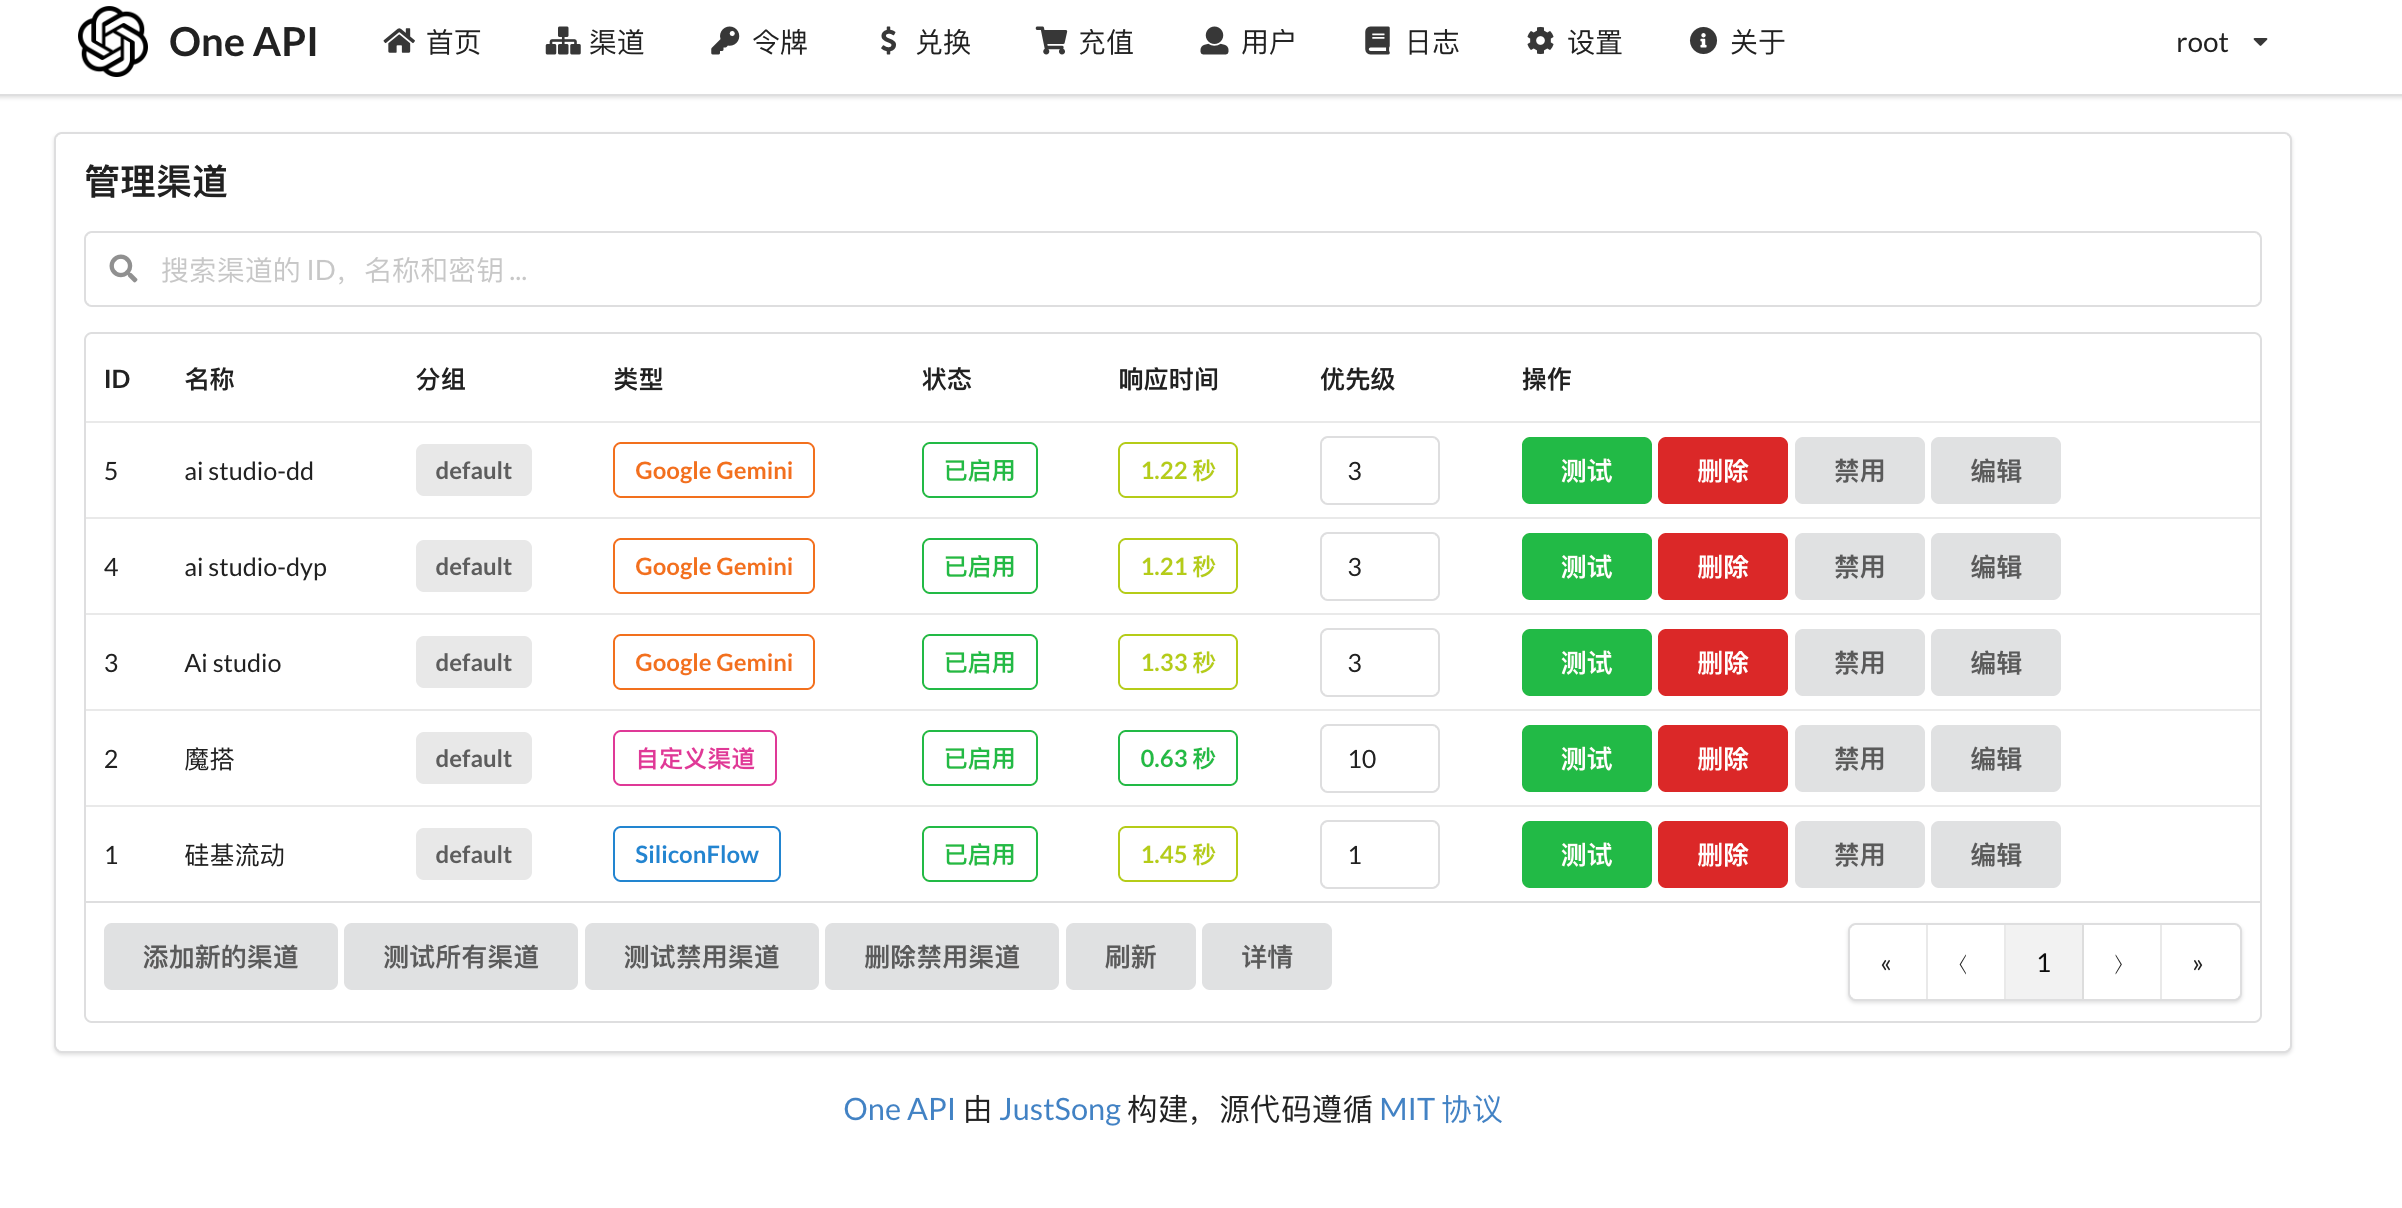Open the 日志 menu item
Viewport: 2402px width, 1208px height.
pos(1411,41)
